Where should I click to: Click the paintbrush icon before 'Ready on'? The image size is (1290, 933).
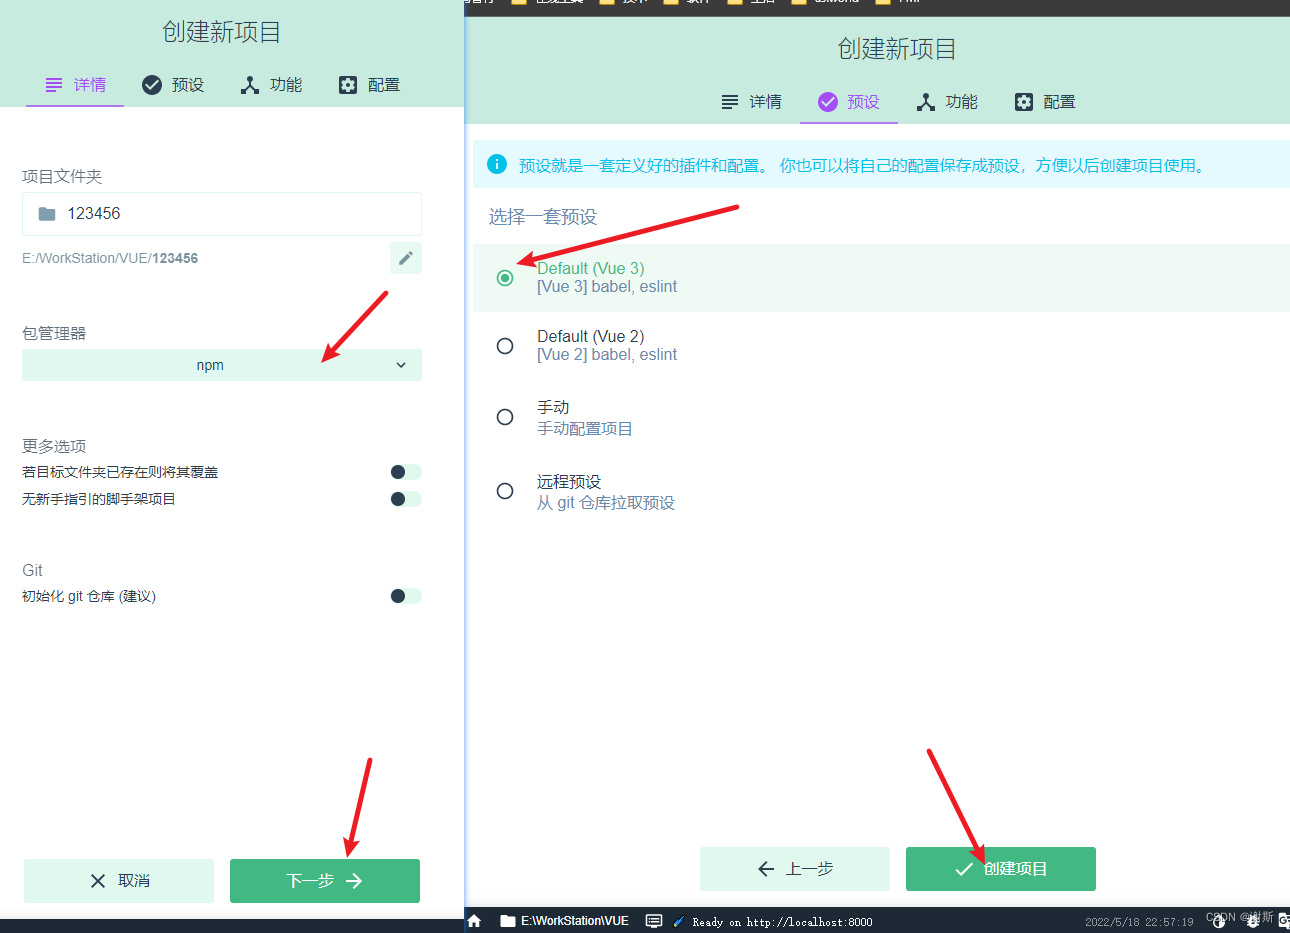[x=679, y=921]
